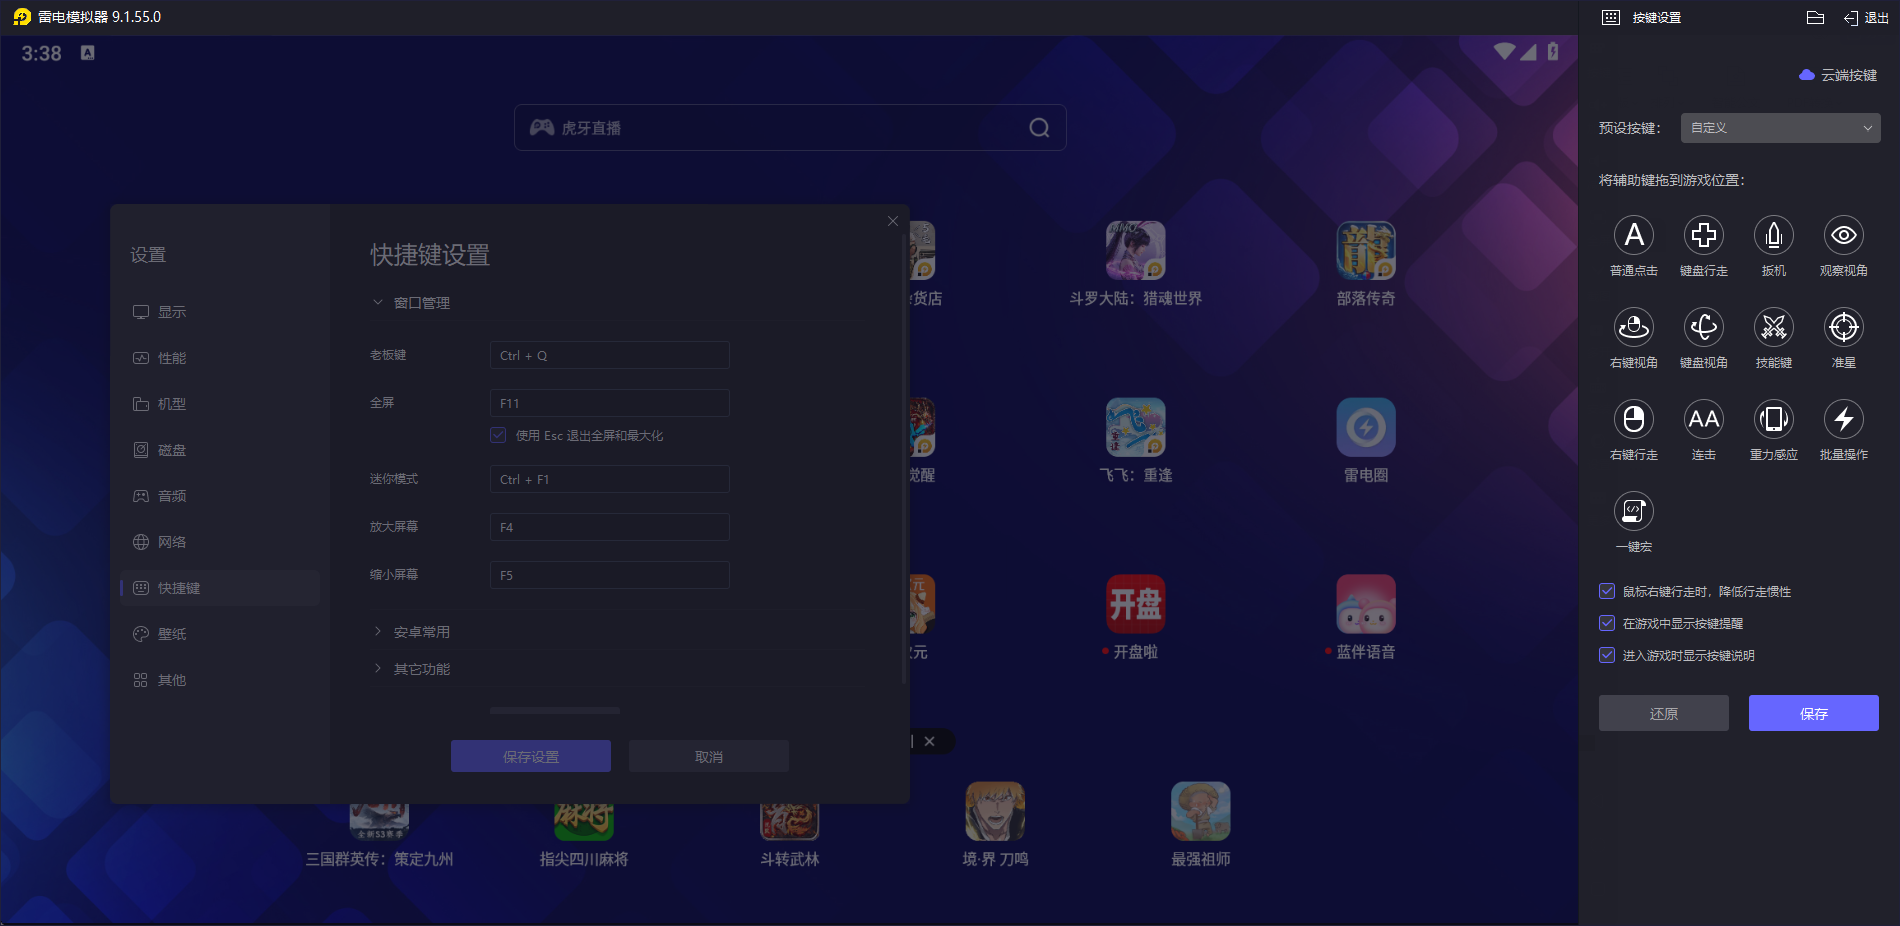This screenshot has height=926, width=1900.
Task: Select the 快捷键 settings tab
Action: [220, 588]
